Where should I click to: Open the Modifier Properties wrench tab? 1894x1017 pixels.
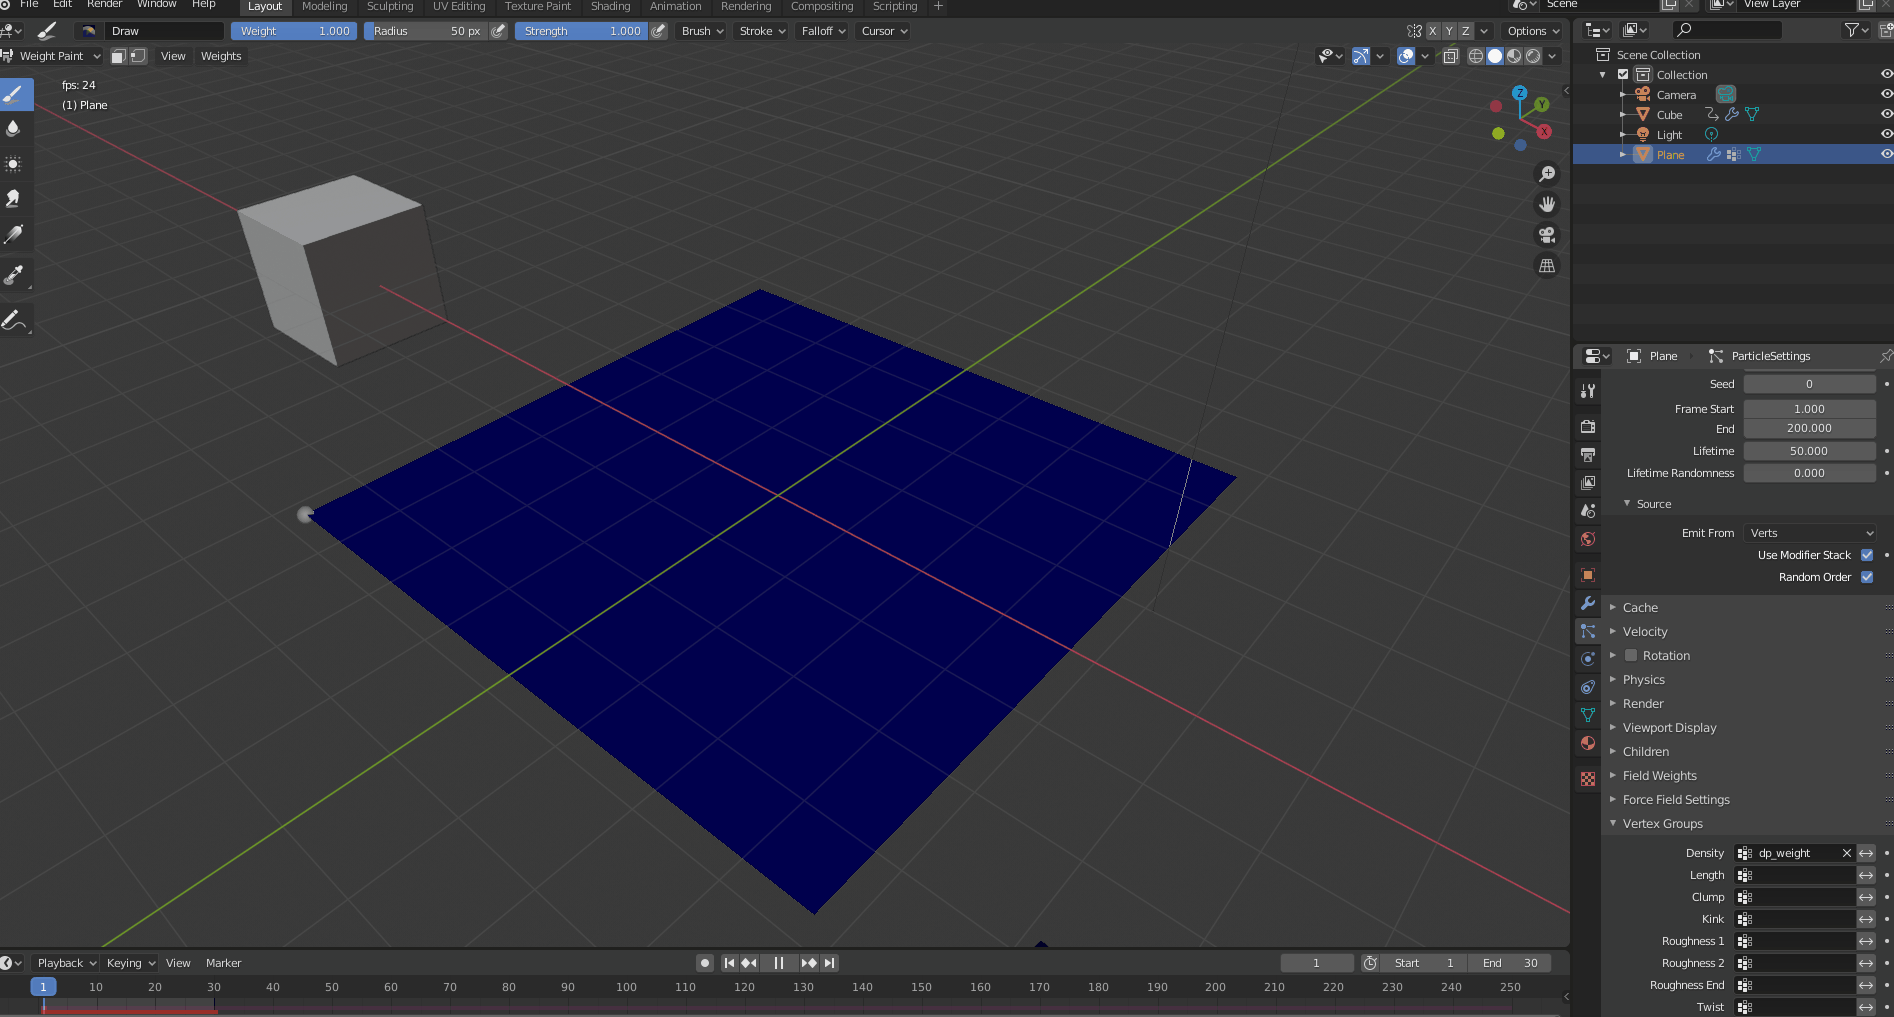point(1588,603)
